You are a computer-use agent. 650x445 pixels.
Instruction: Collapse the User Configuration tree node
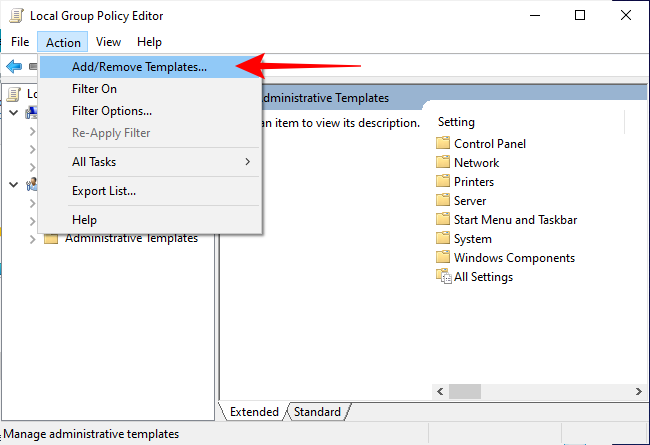tap(14, 185)
